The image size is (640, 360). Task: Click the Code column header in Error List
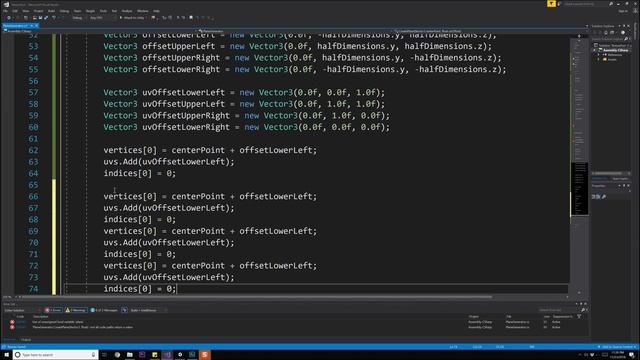20,316
